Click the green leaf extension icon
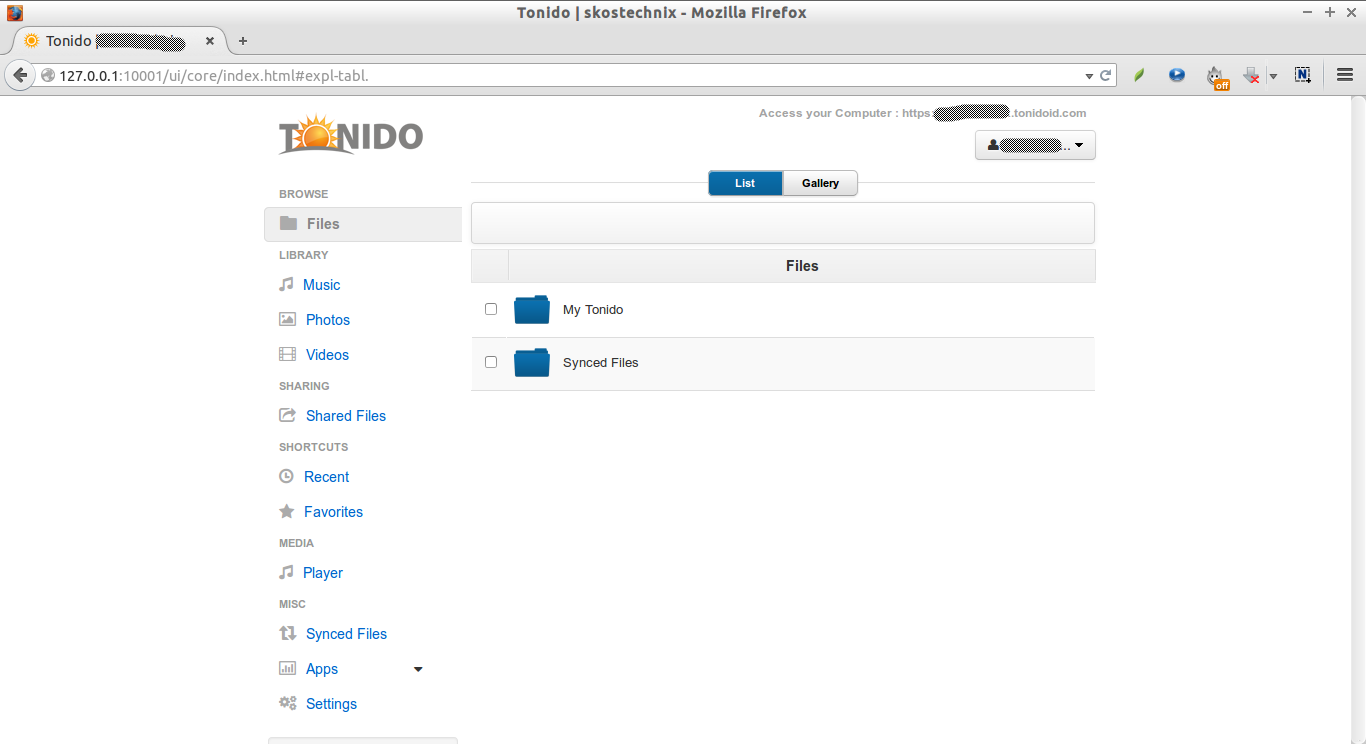This screenshot has height=744, width=1366. point(1138,75)
